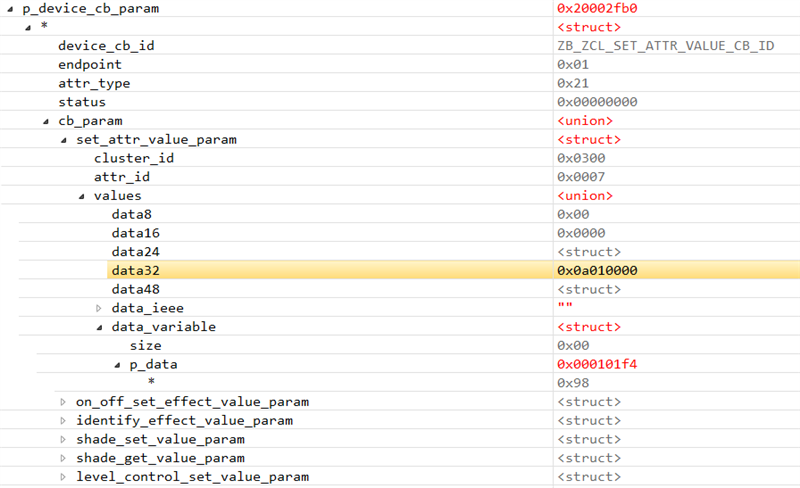Click <struct> value of identify_effect_value_param
The width and height of the screenshot is (800, 488).
pyautogui.click(x=589, y=421)
